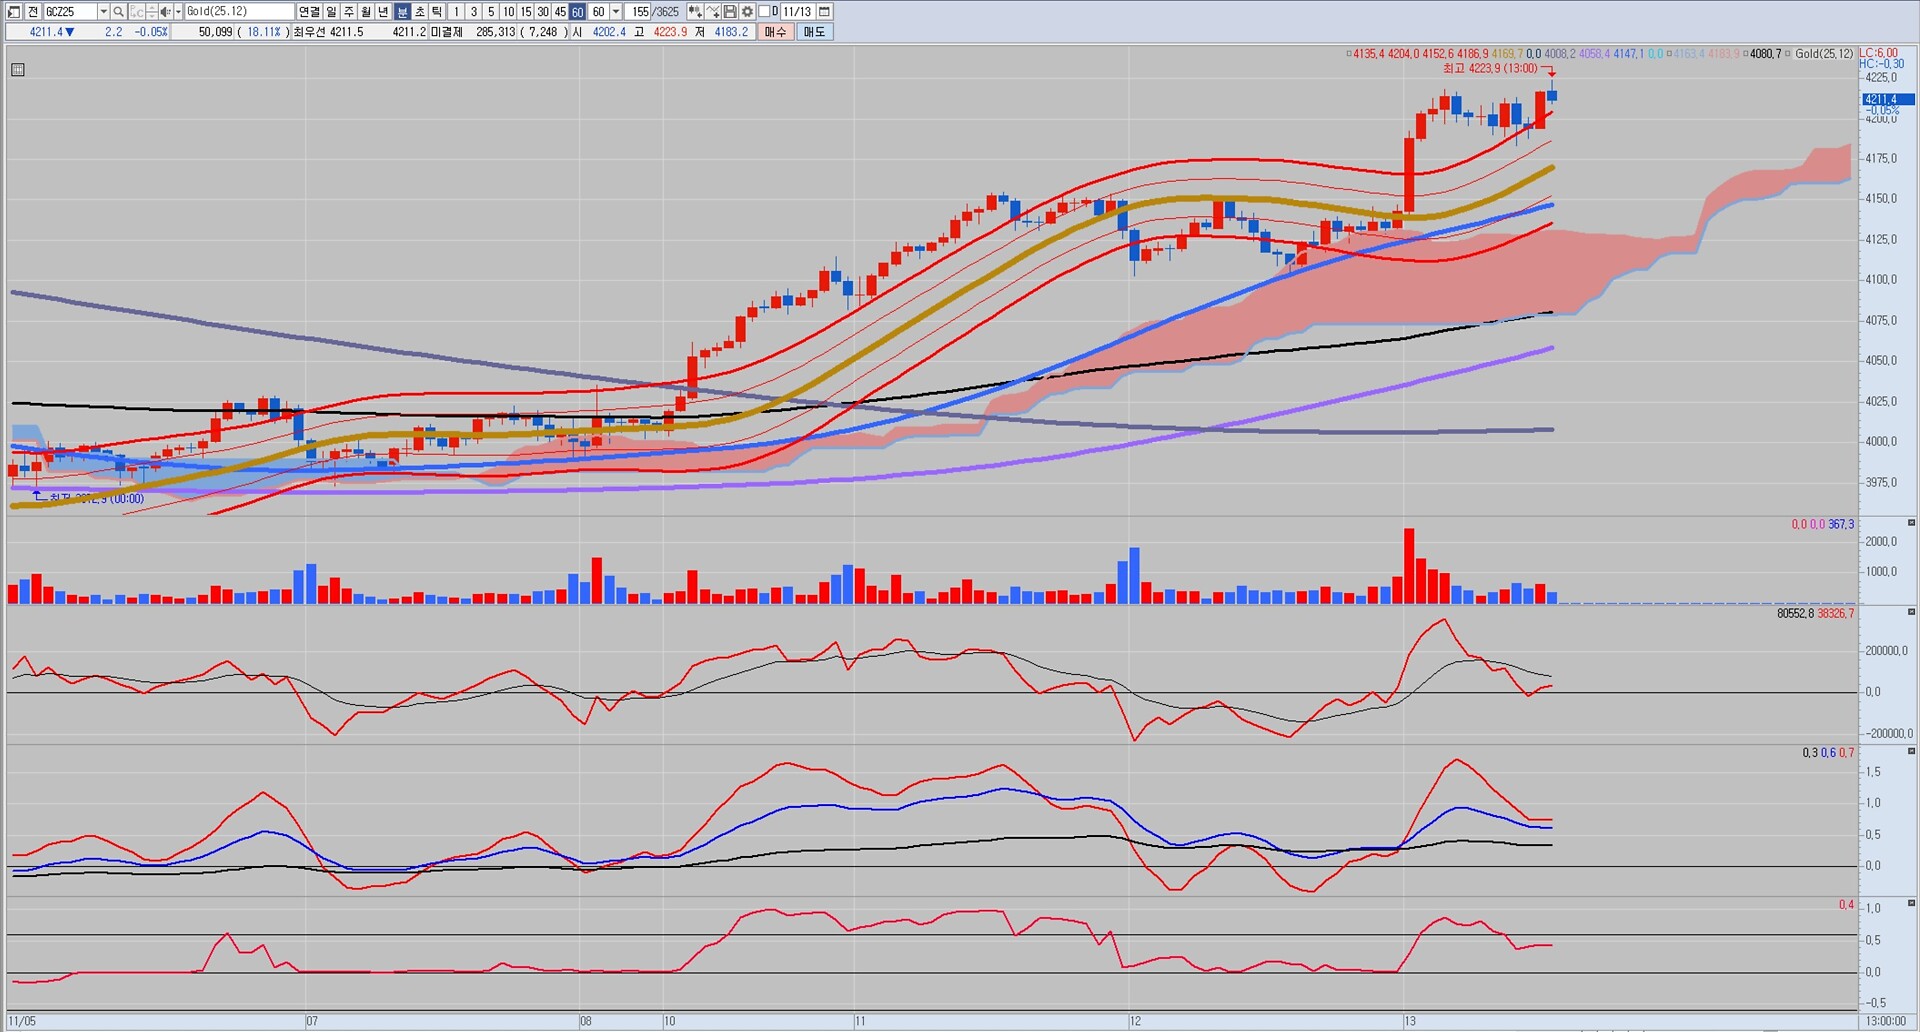
Task: Click the 매수 buy button
Action: (x=776, y=32)
